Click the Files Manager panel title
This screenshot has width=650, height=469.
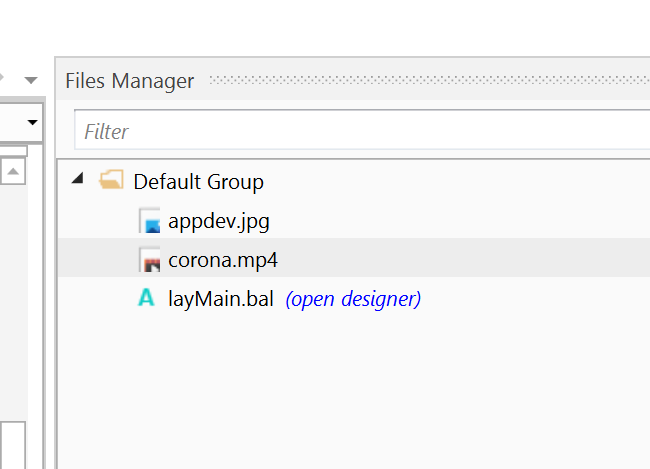click(x=130, y=81)
